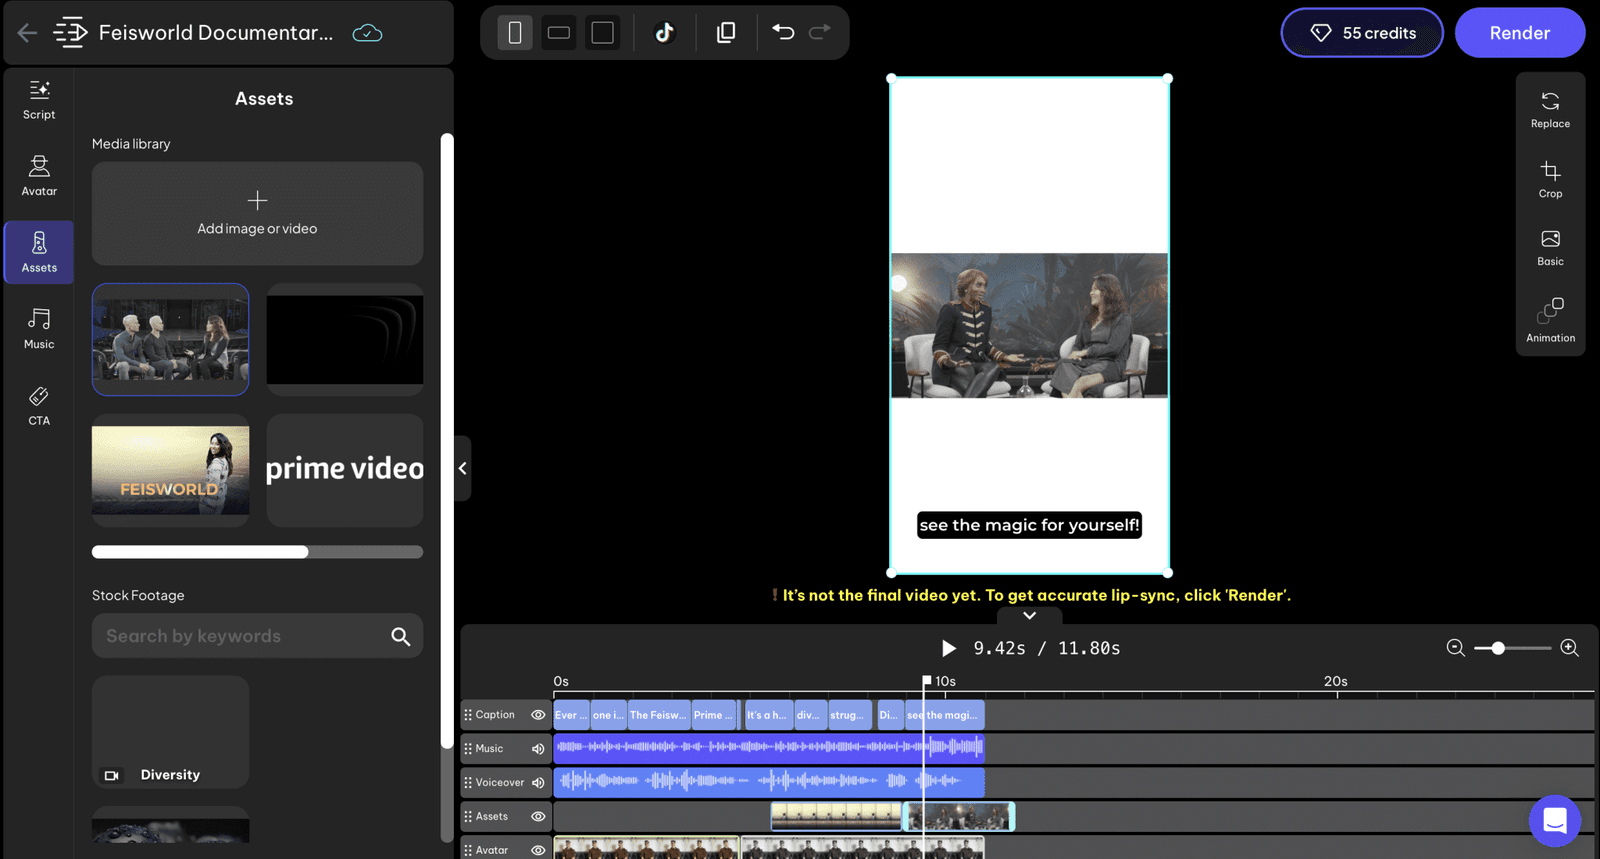1600x859 pixels.
Task: Mute the Music track
Action: point(538,749)
